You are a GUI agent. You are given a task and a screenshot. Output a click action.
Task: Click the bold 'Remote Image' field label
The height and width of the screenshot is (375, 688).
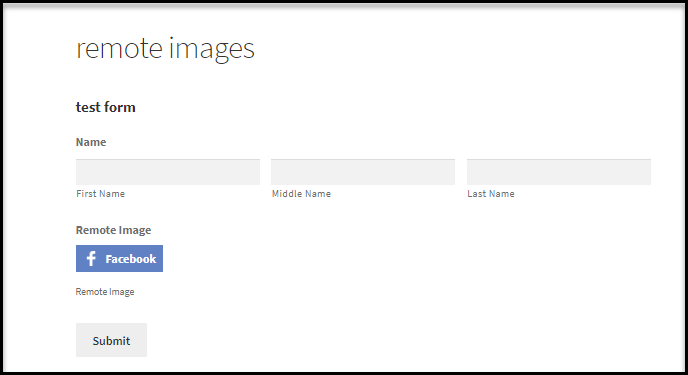tap(113, 230)
